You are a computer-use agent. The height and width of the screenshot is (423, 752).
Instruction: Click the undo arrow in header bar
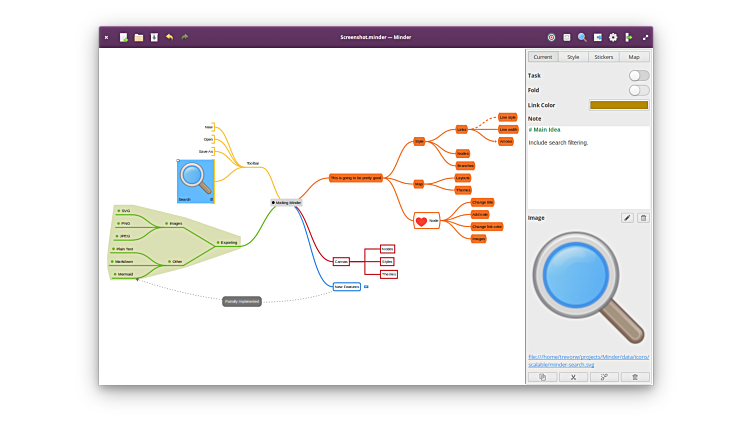pos(169,37)
